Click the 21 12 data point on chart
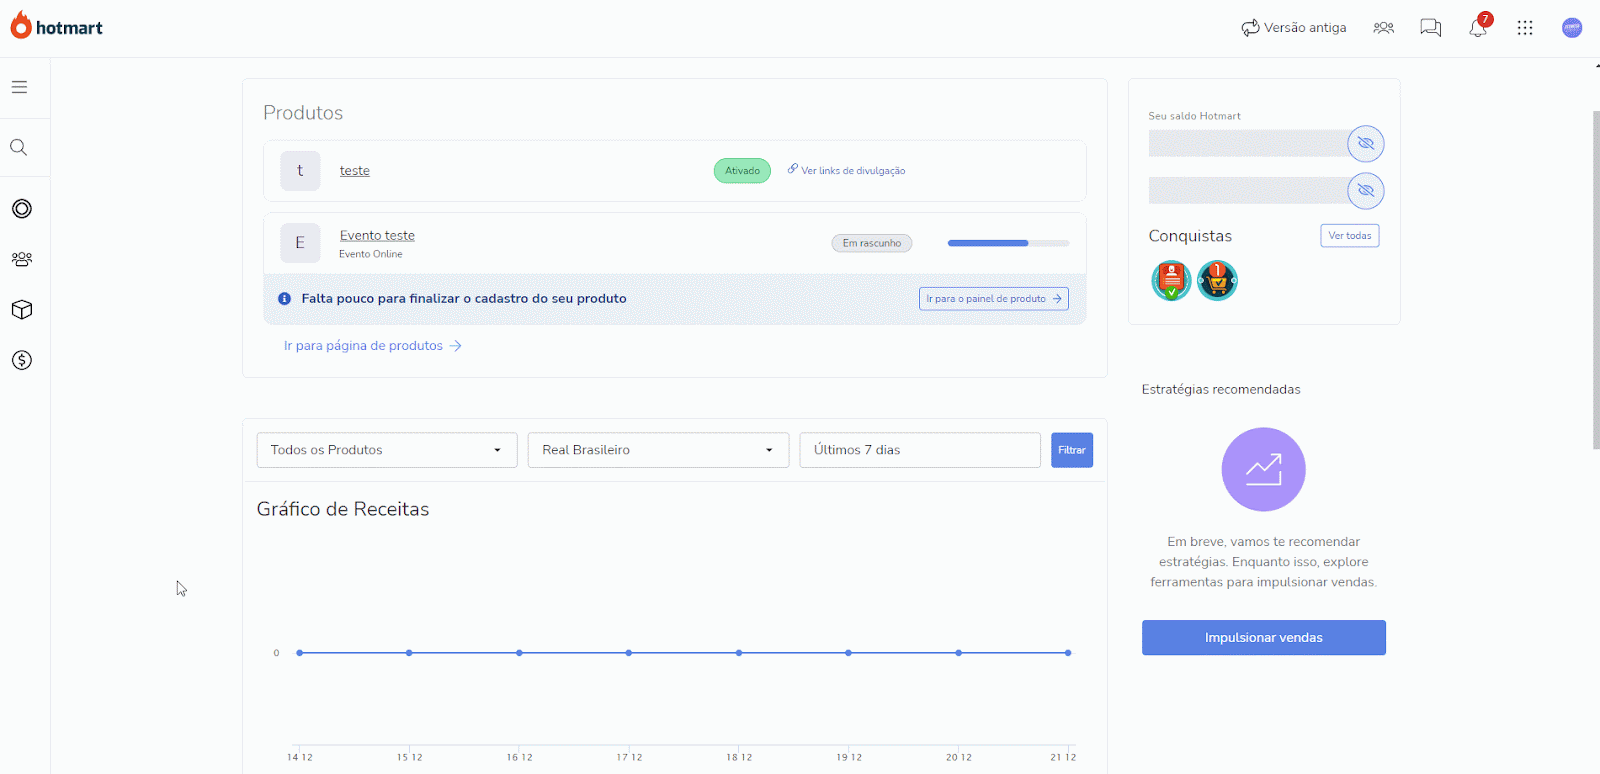Screen dimensions: 1600x774 1068,653
